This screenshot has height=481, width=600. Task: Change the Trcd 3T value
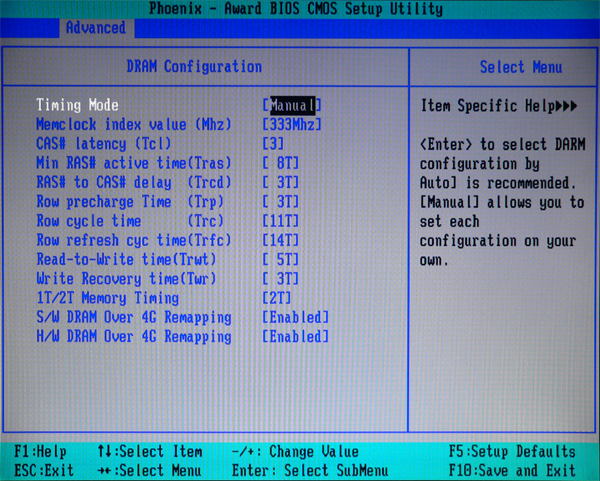[280, 183]
